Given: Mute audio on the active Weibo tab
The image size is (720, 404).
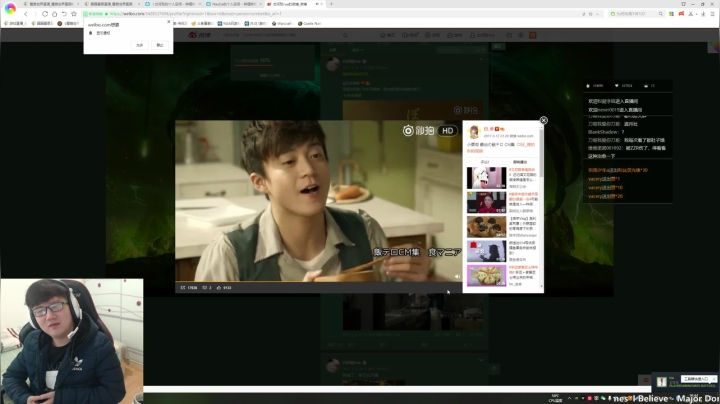Looking at the screenshot, I should pos(316,4).
